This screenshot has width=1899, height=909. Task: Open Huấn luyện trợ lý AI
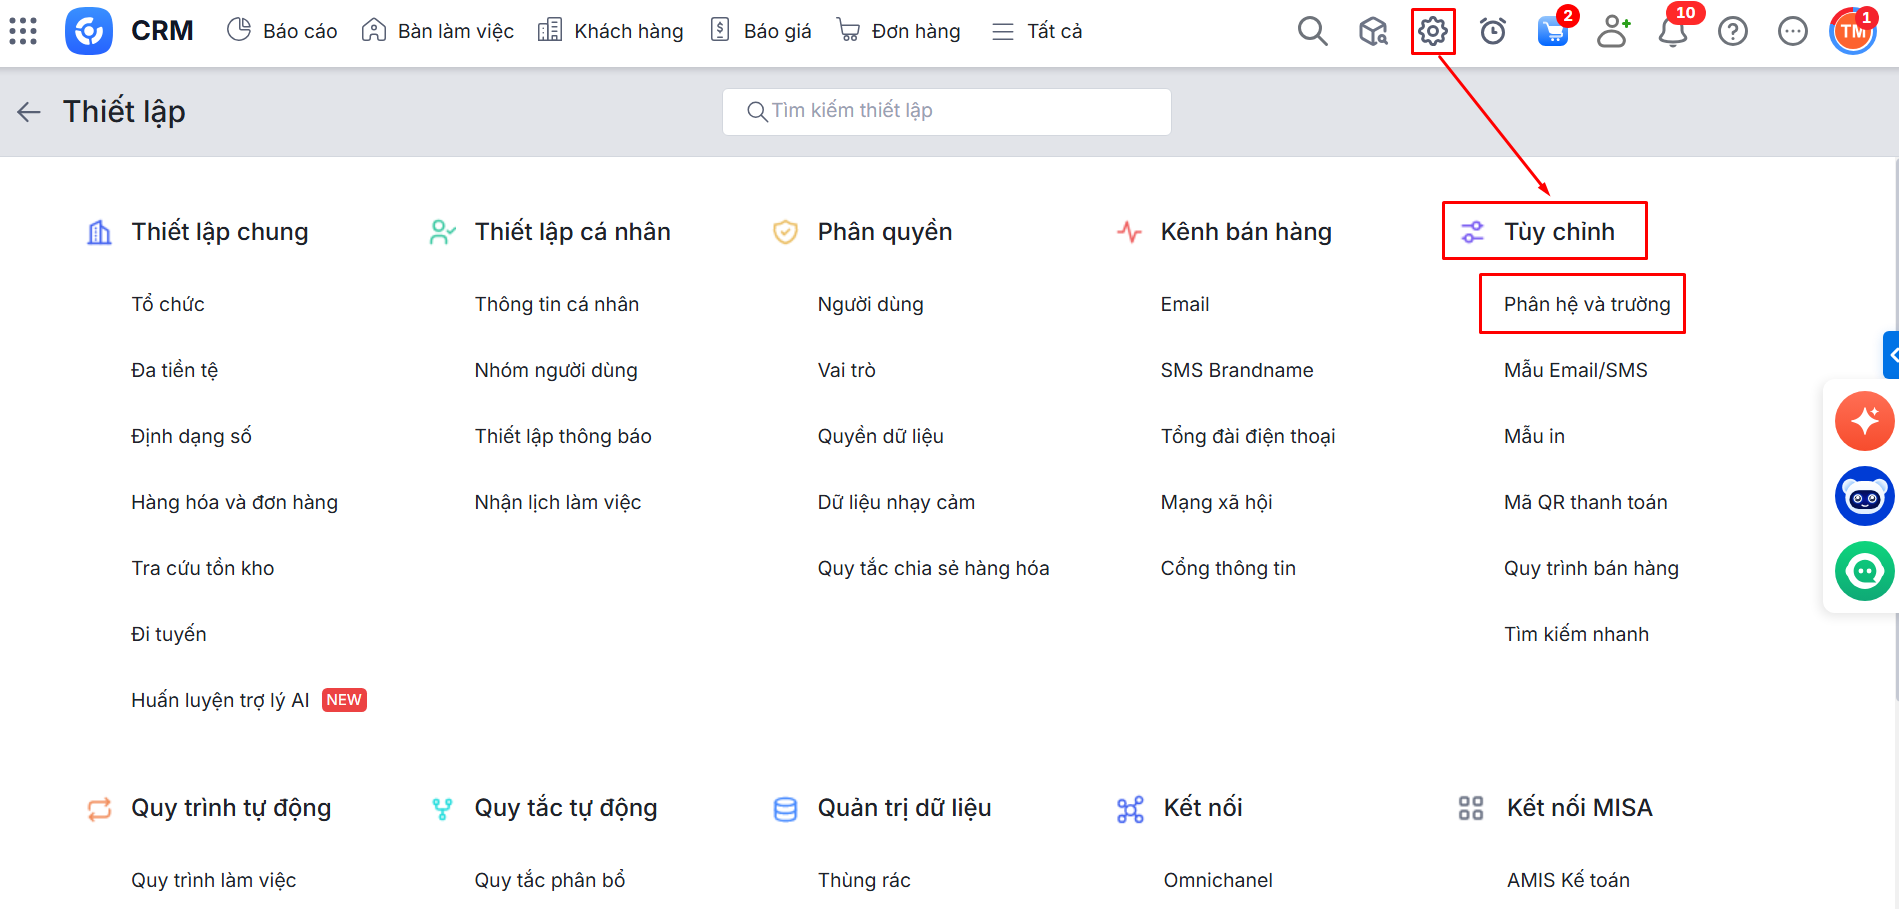coord(220,700)
